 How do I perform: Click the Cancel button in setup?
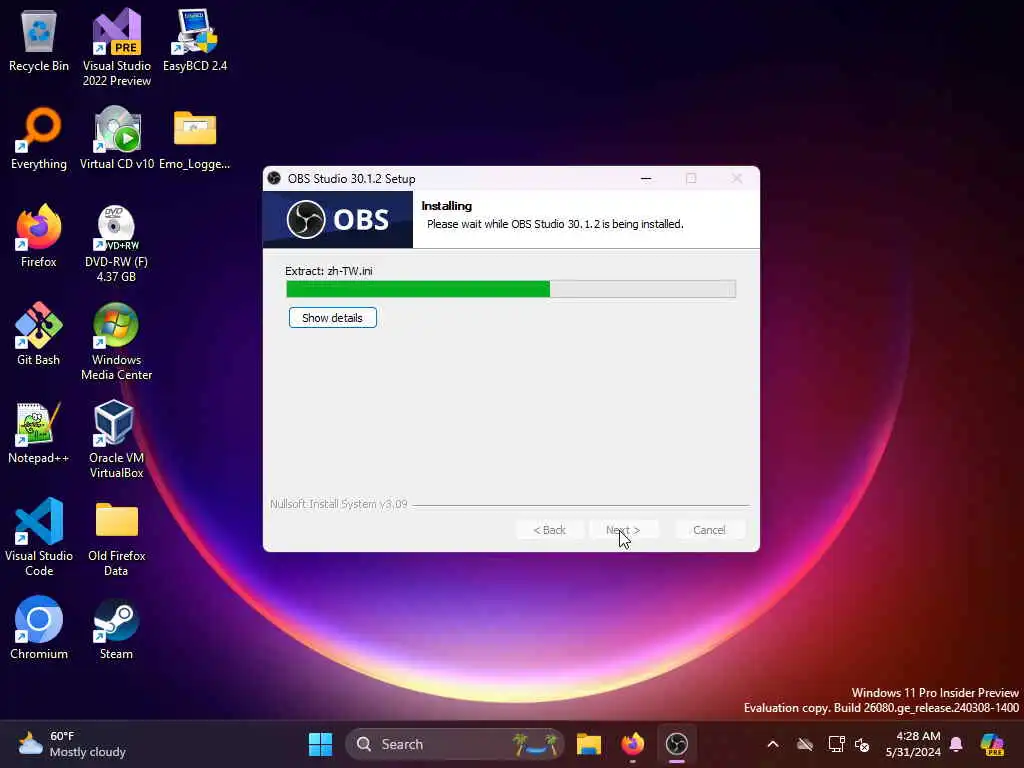(709, 530)
